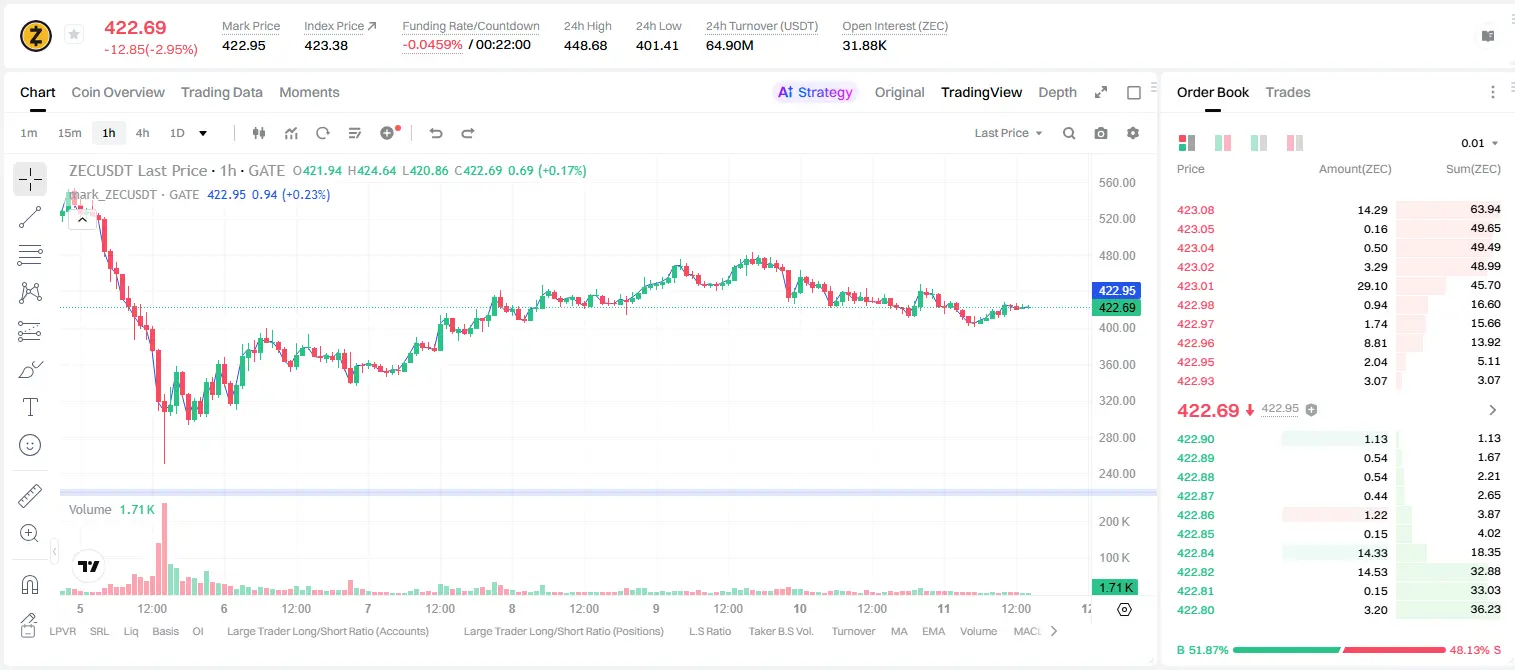Select the 1h timeframe
Viewport: 1515px width, 670px height.
(x=108, y=133)
